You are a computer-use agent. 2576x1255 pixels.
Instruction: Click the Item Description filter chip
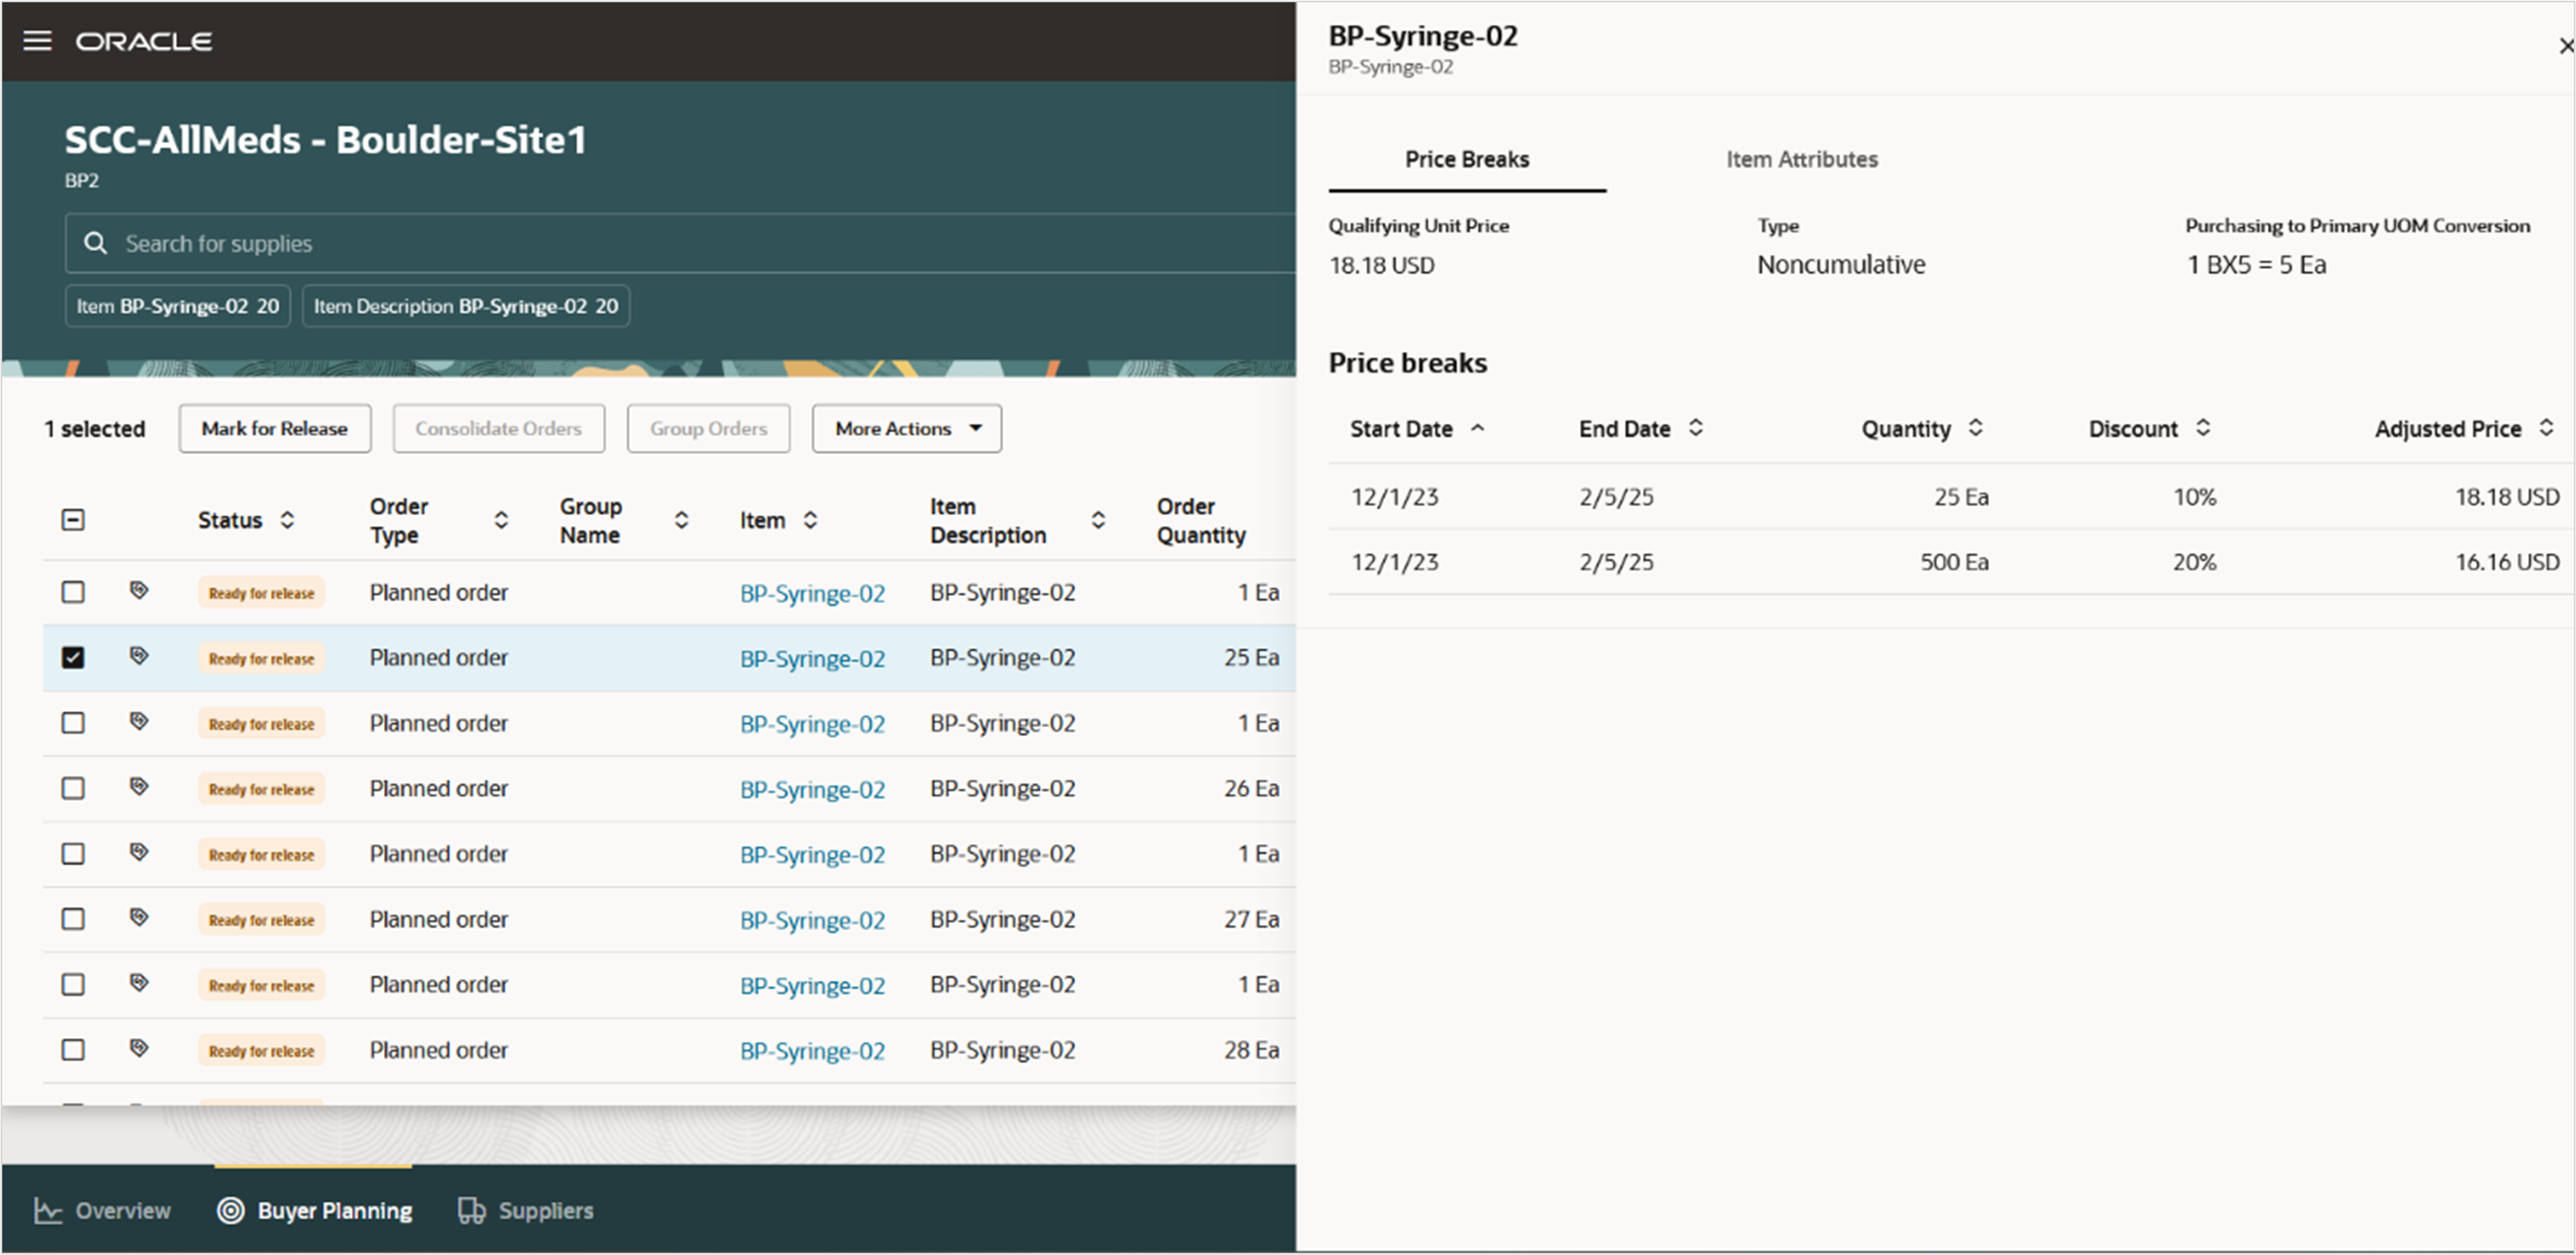tap(466, 306)
